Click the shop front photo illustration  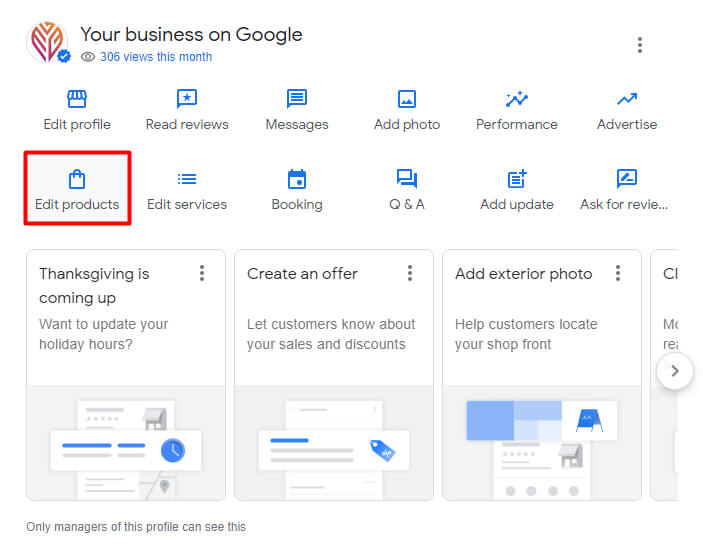pyautogui.click(x=542, y=449)
